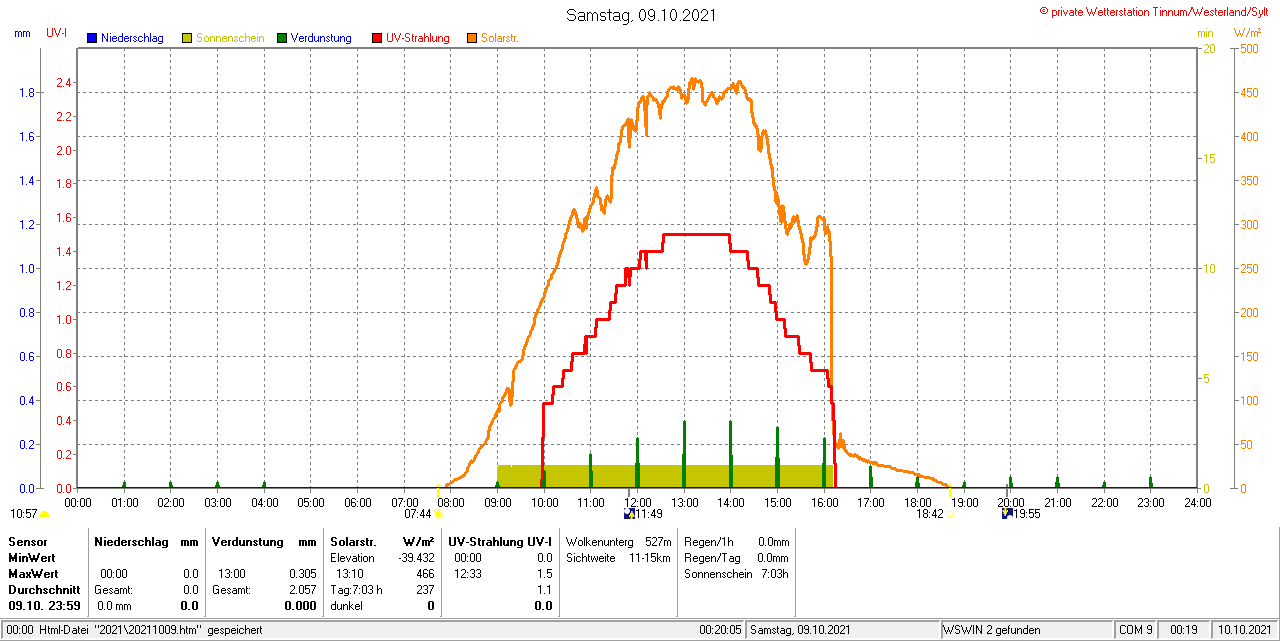The height and width of the screenshot is (641, 1280).
Task: Click the 06:00 time axis label
Action: coord(357,502)
